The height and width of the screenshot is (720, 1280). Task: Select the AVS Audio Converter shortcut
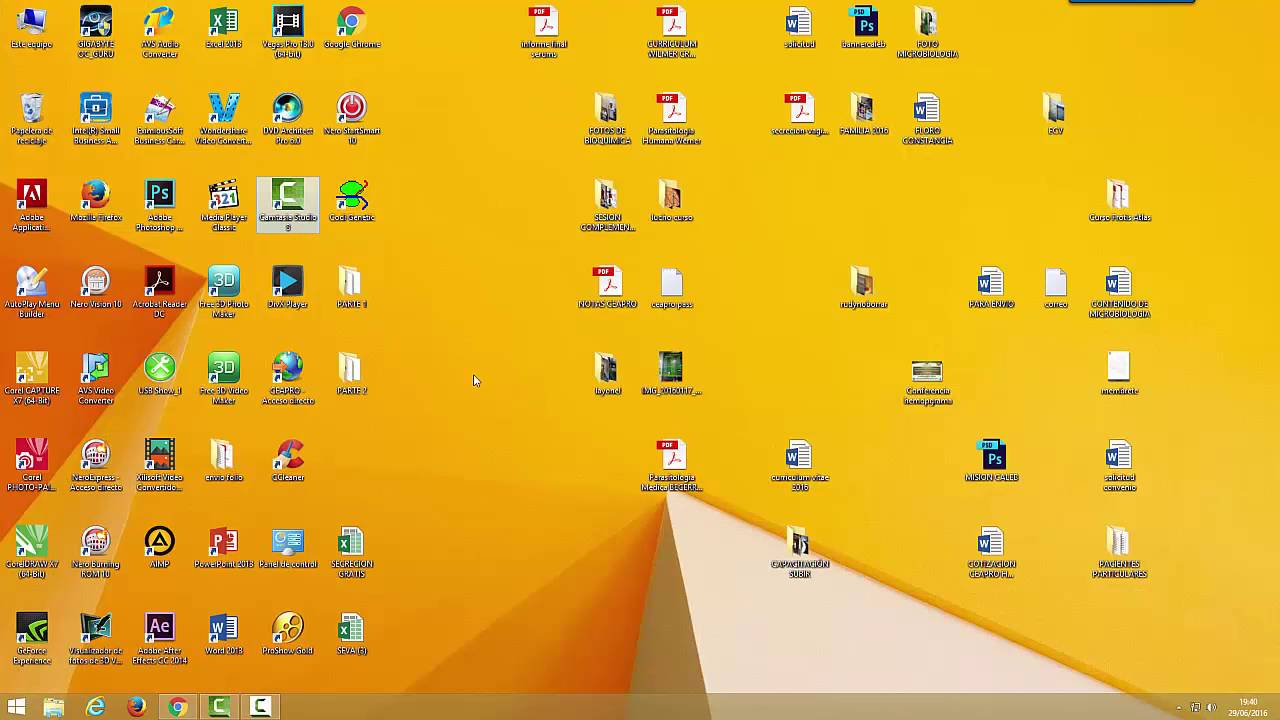pos(160,33)
